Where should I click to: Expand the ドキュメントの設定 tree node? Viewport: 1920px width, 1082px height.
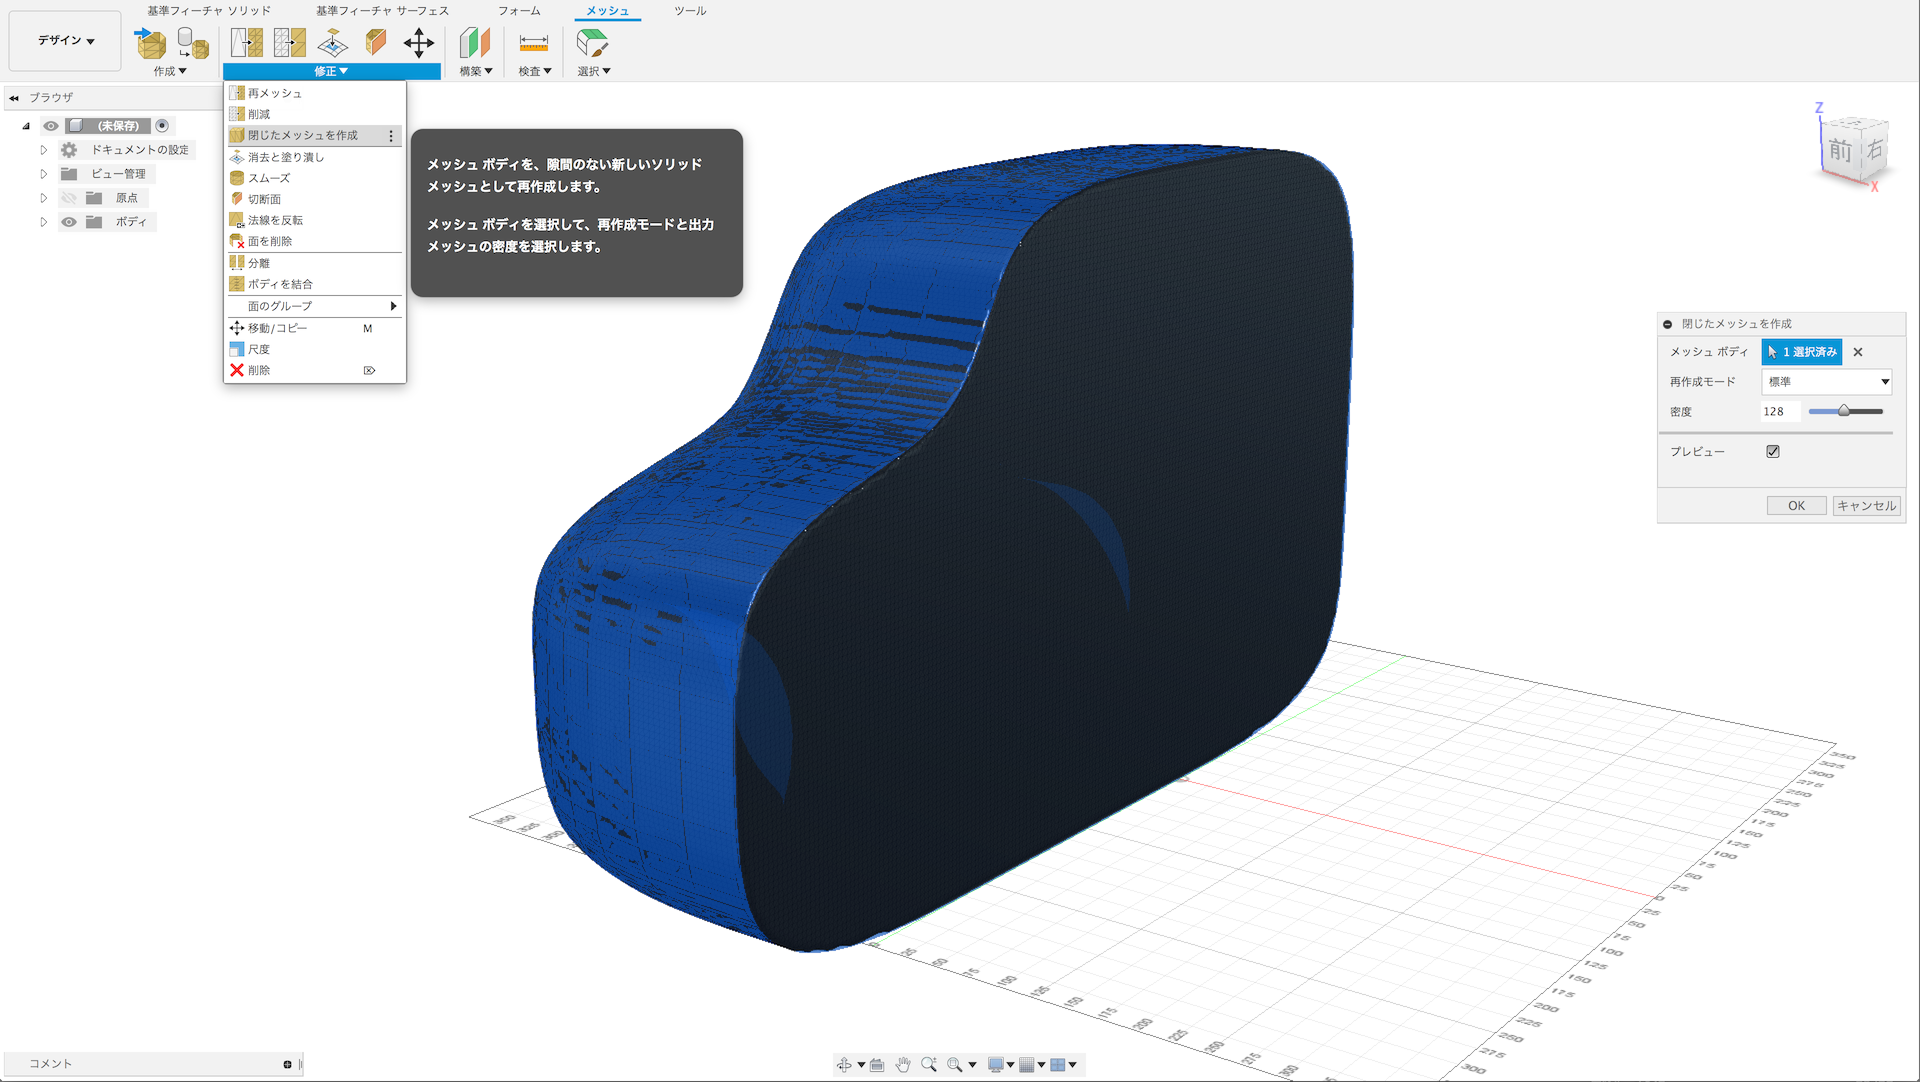tap(44, 150)
